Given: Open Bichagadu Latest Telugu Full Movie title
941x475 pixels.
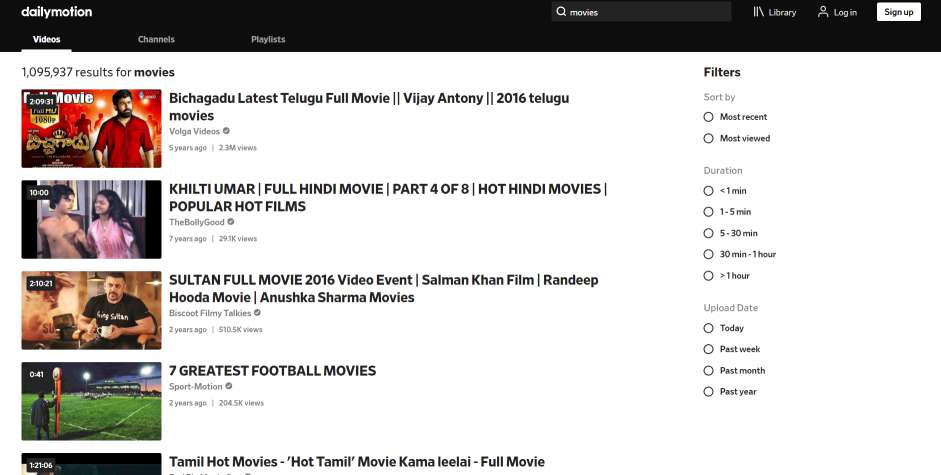Looking at the screenshot, I should point(369,106).
